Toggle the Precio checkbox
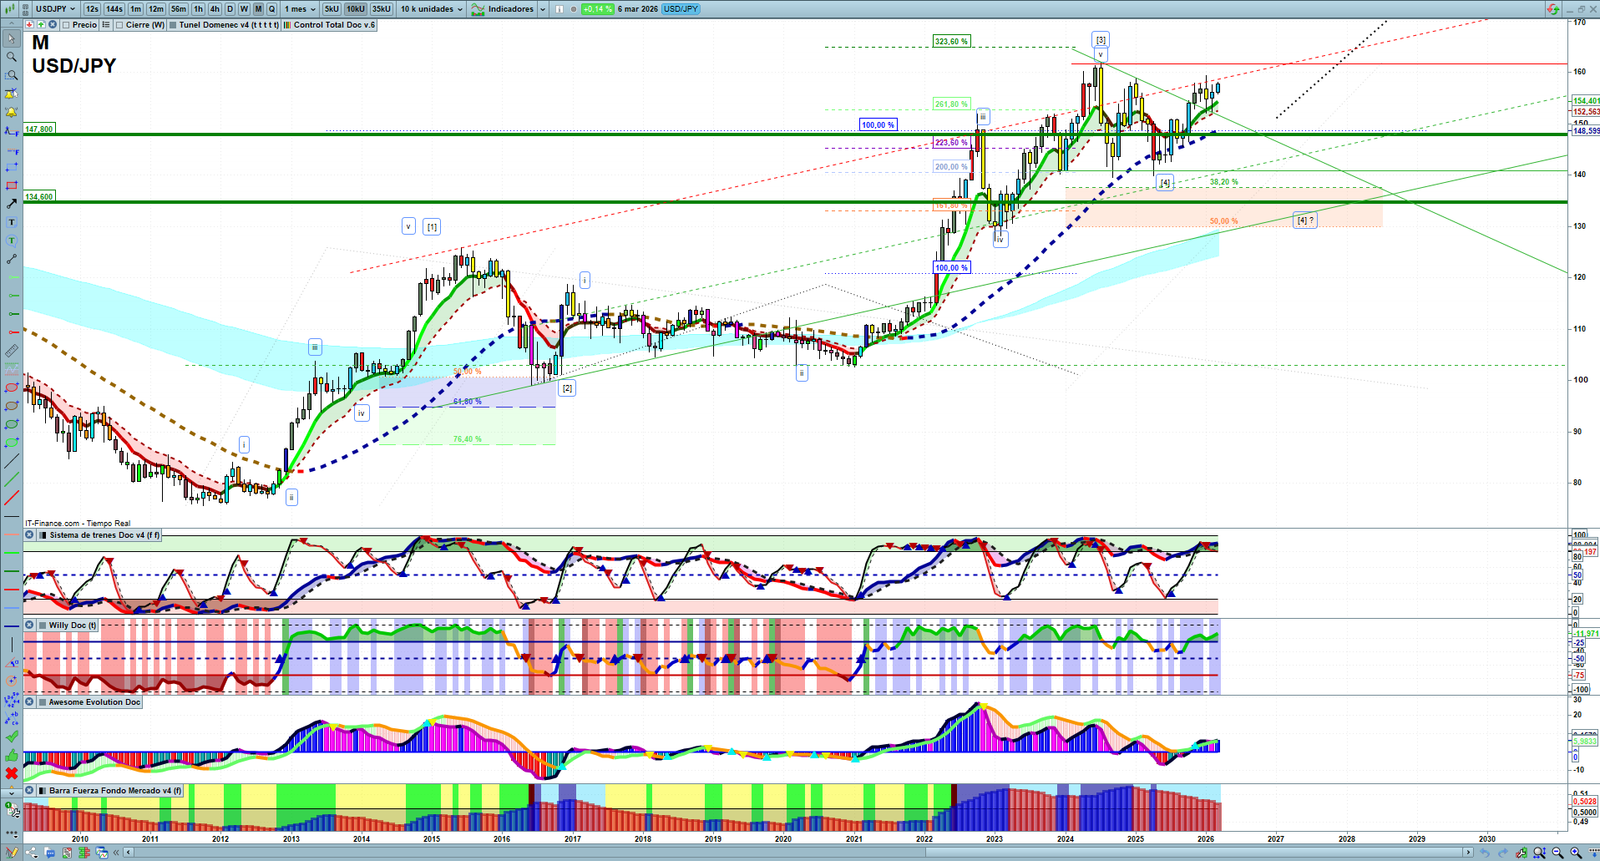The width and height of the screenshot is (1600, 861). 66,25
